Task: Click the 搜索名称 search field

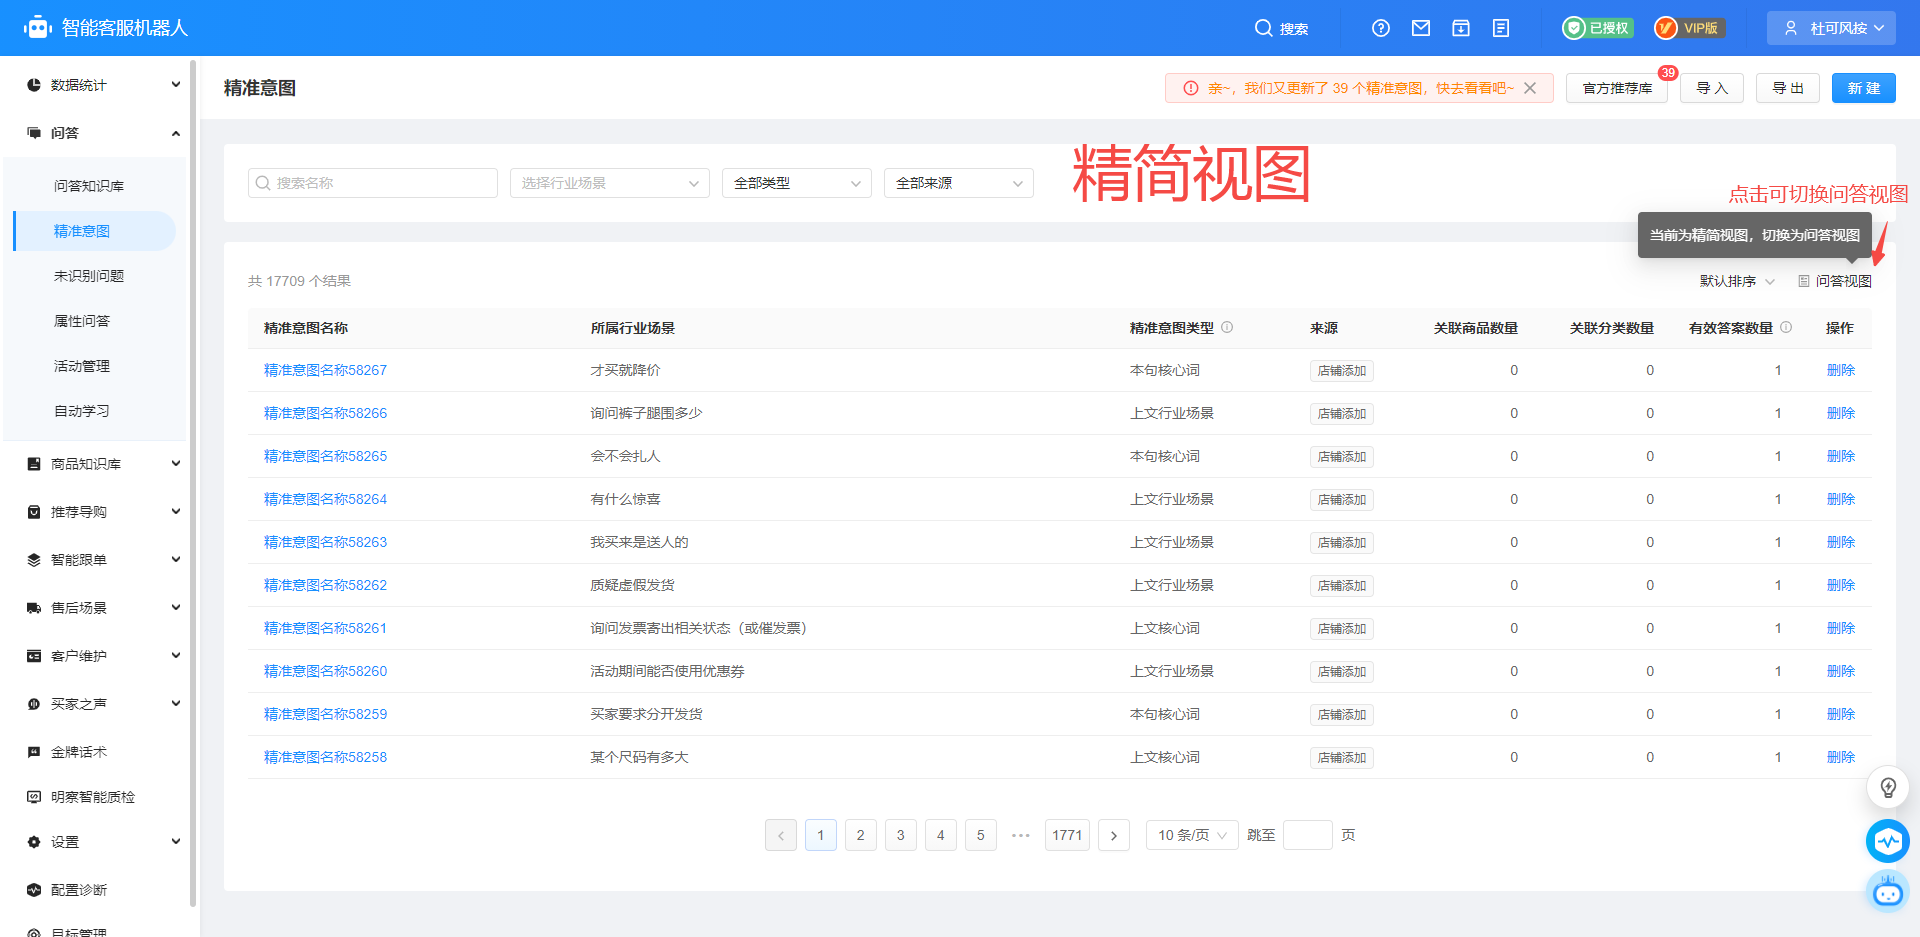Action: (373, 183)
